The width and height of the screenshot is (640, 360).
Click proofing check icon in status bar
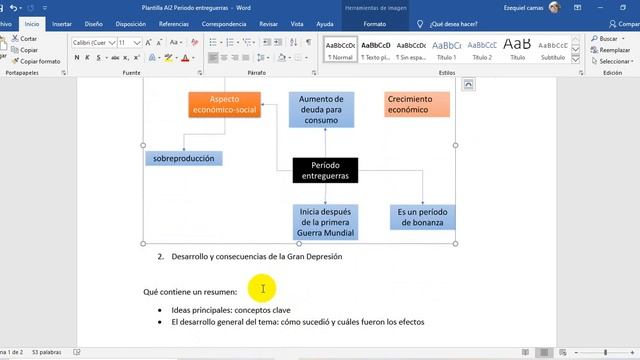tap(76, 352)
